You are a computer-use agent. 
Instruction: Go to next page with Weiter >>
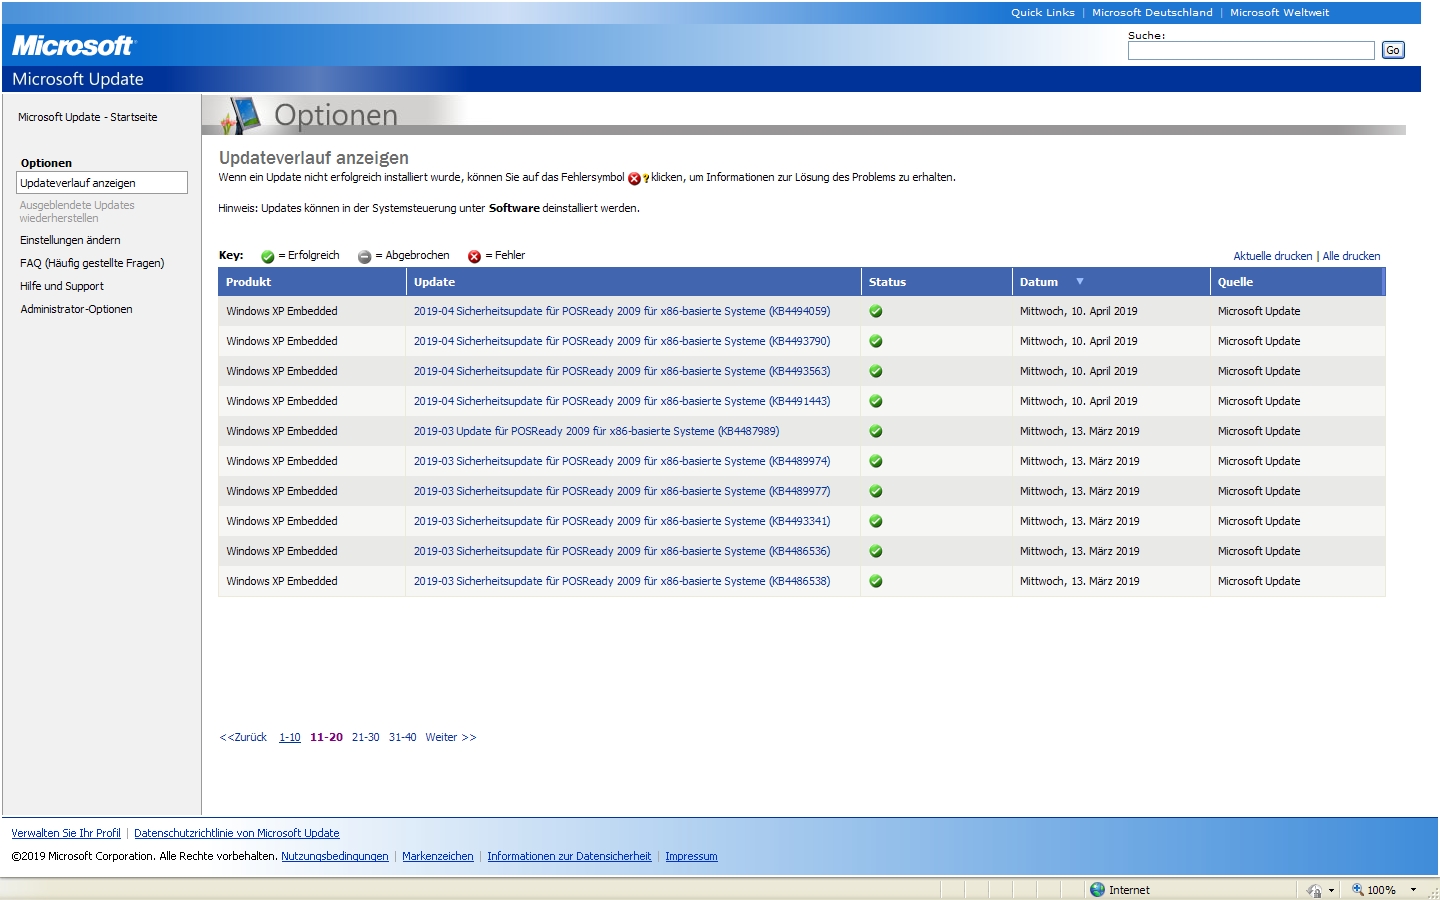[451, 737]
